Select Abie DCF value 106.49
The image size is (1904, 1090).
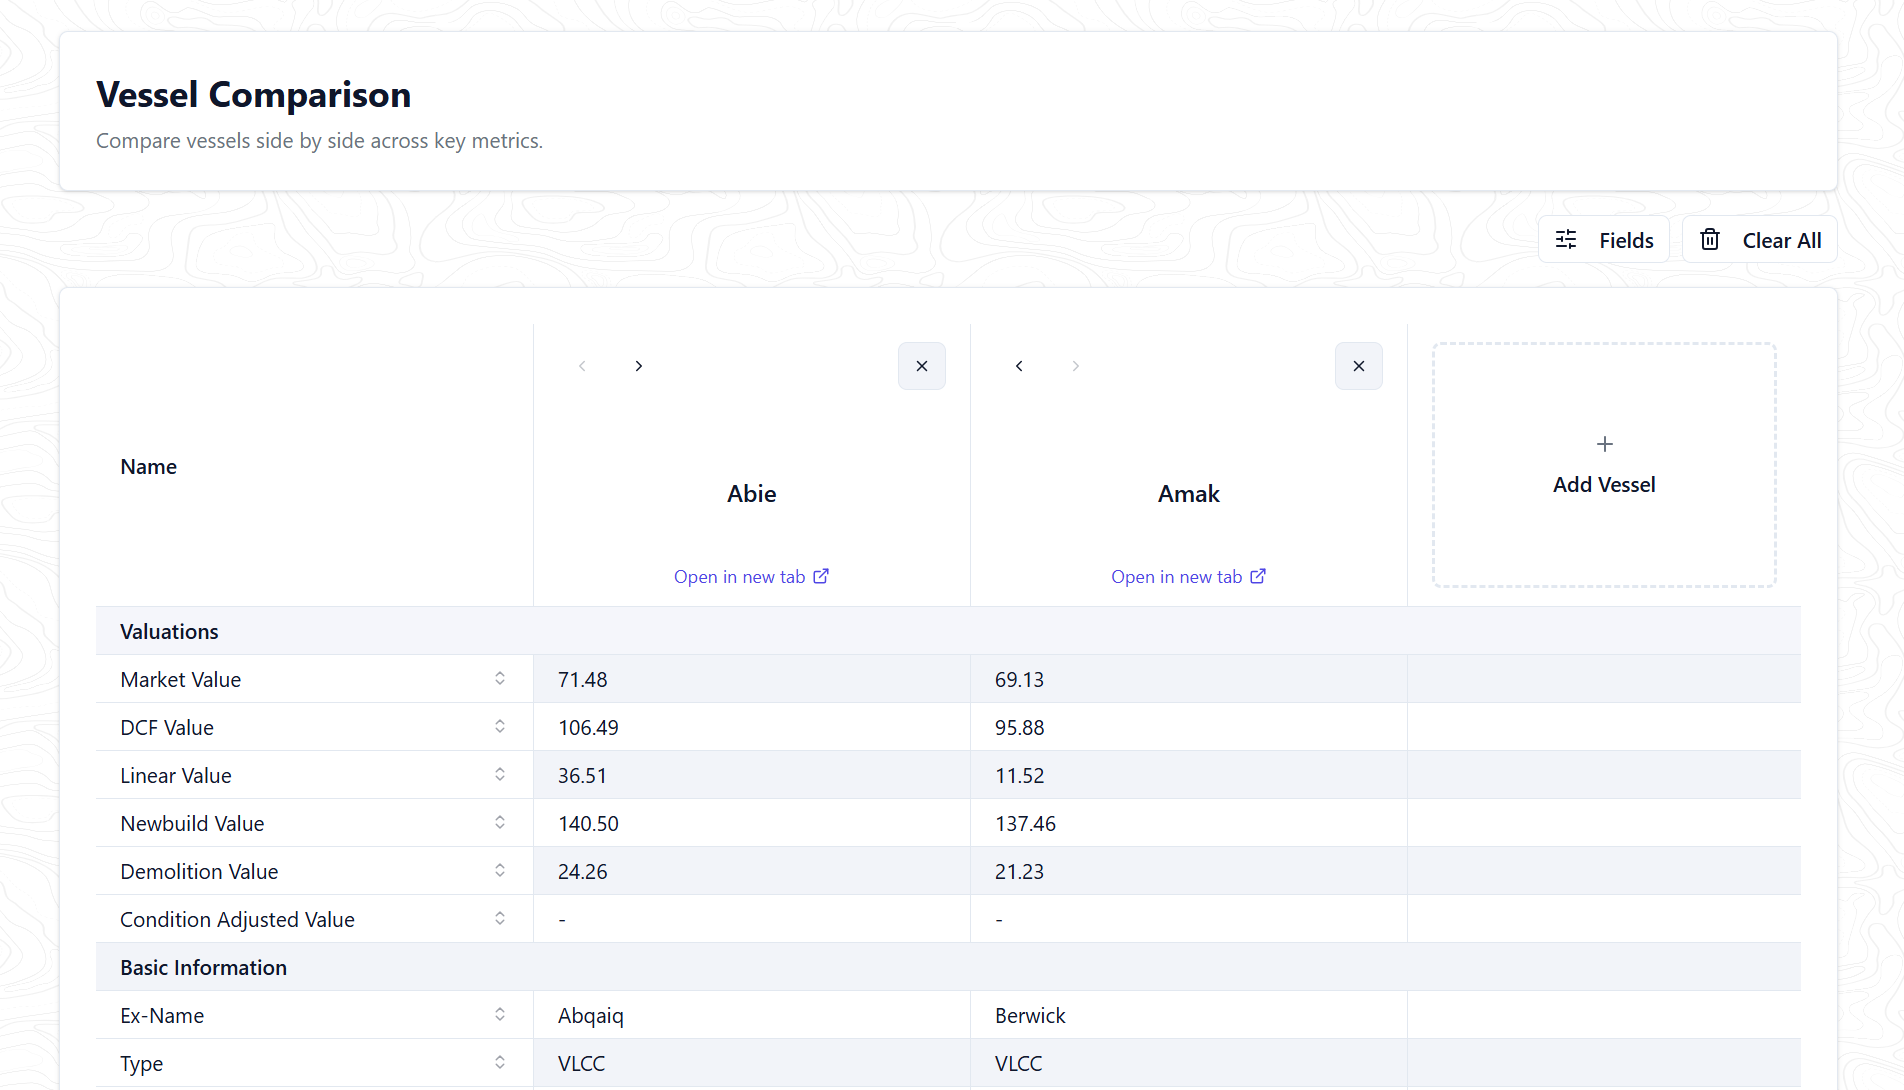pos(588,728)
